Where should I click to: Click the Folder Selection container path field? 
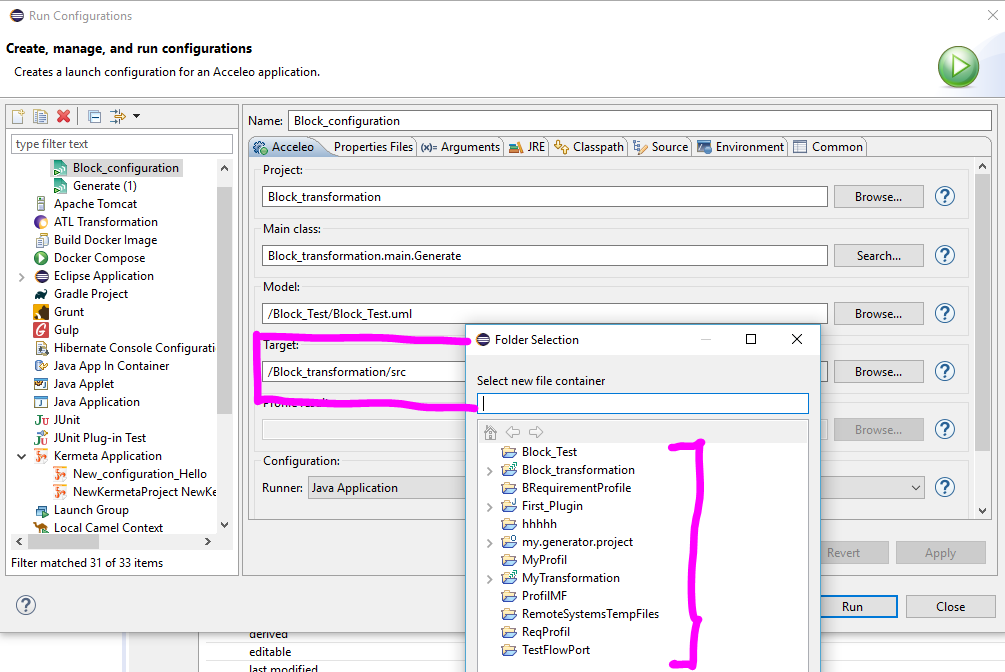643,403
